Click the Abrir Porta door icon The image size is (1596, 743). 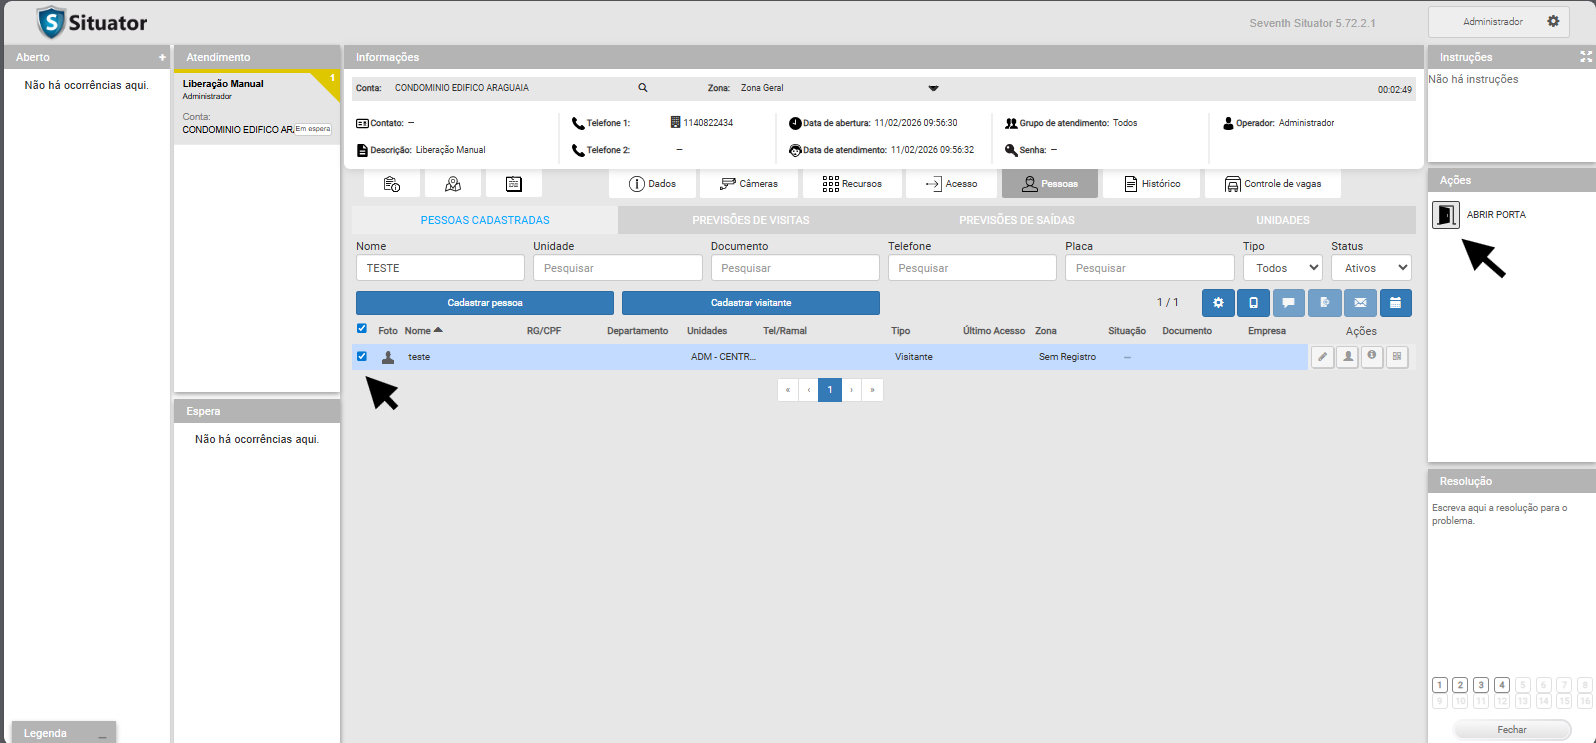(1445, 215)
